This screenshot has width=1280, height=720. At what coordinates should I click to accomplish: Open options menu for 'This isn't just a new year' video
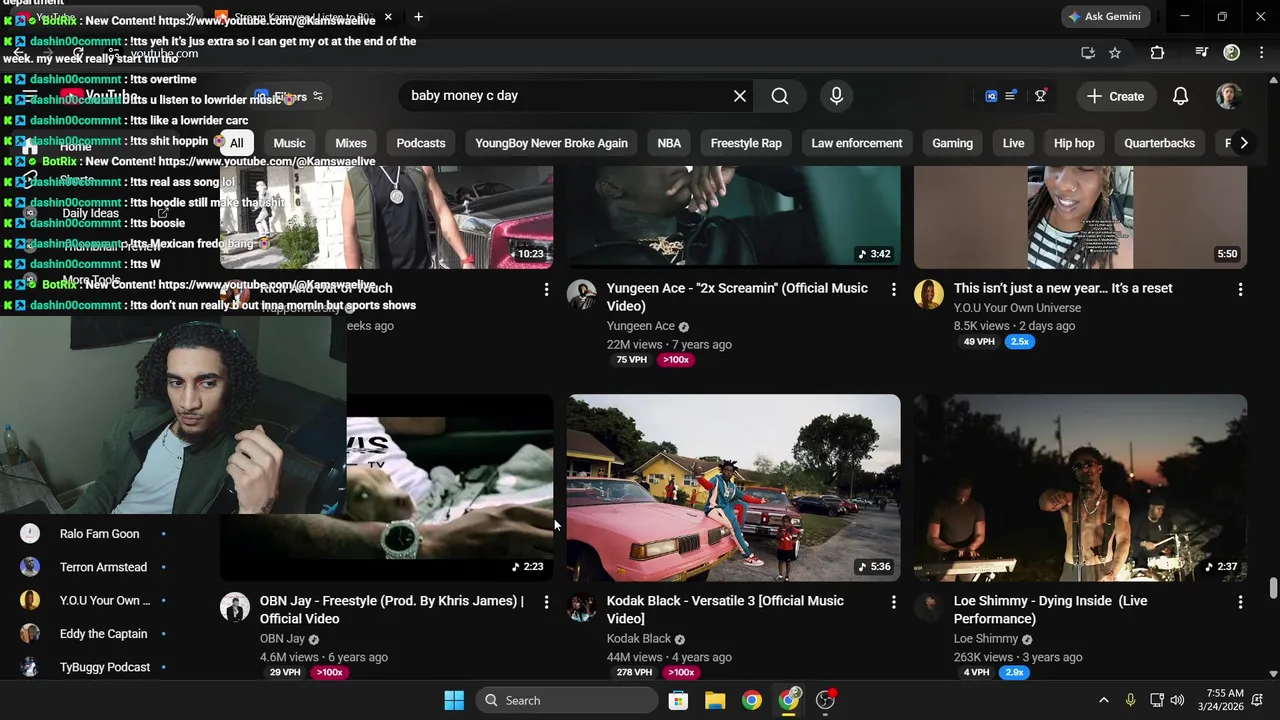tap(1240, 289)
